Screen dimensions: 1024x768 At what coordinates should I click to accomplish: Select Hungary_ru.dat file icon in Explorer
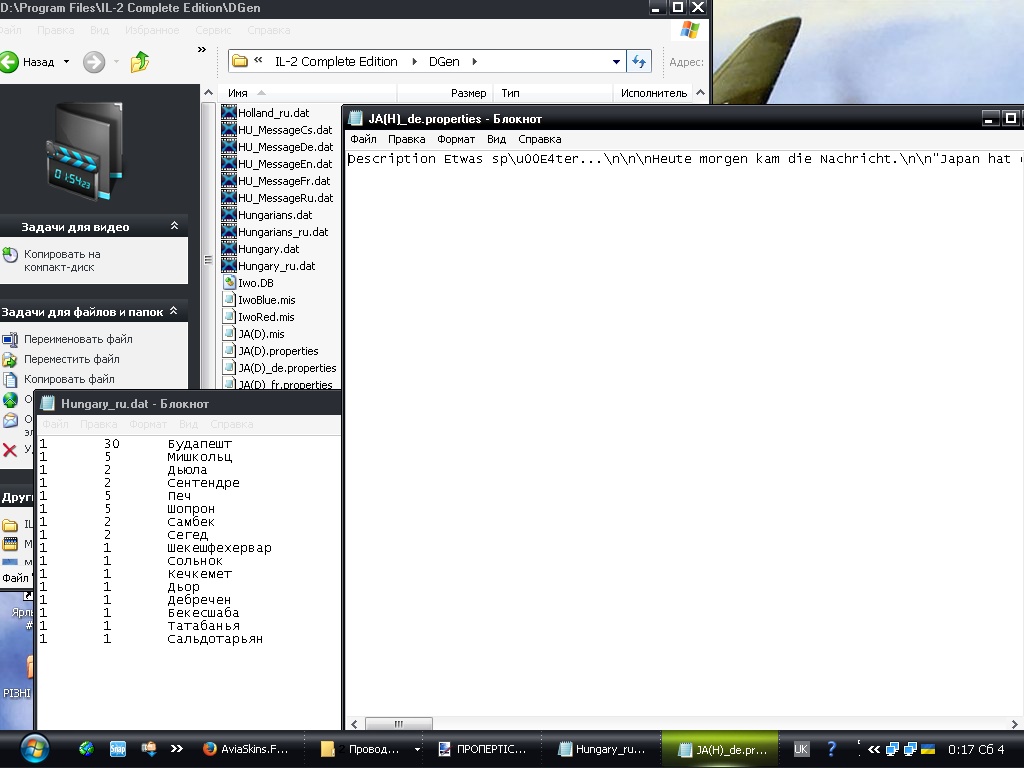[229, 265]
